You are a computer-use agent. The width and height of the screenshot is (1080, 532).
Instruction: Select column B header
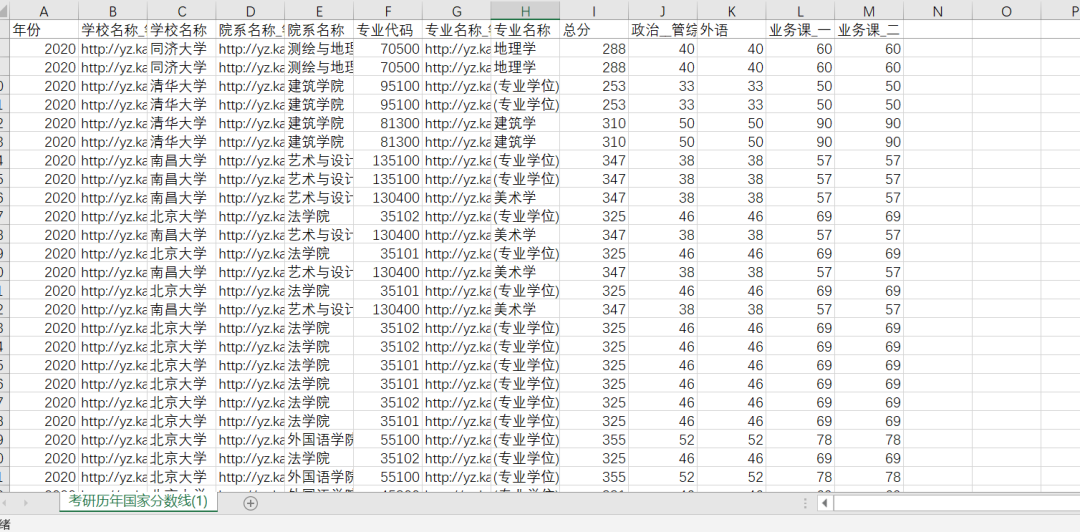point(113,10)
